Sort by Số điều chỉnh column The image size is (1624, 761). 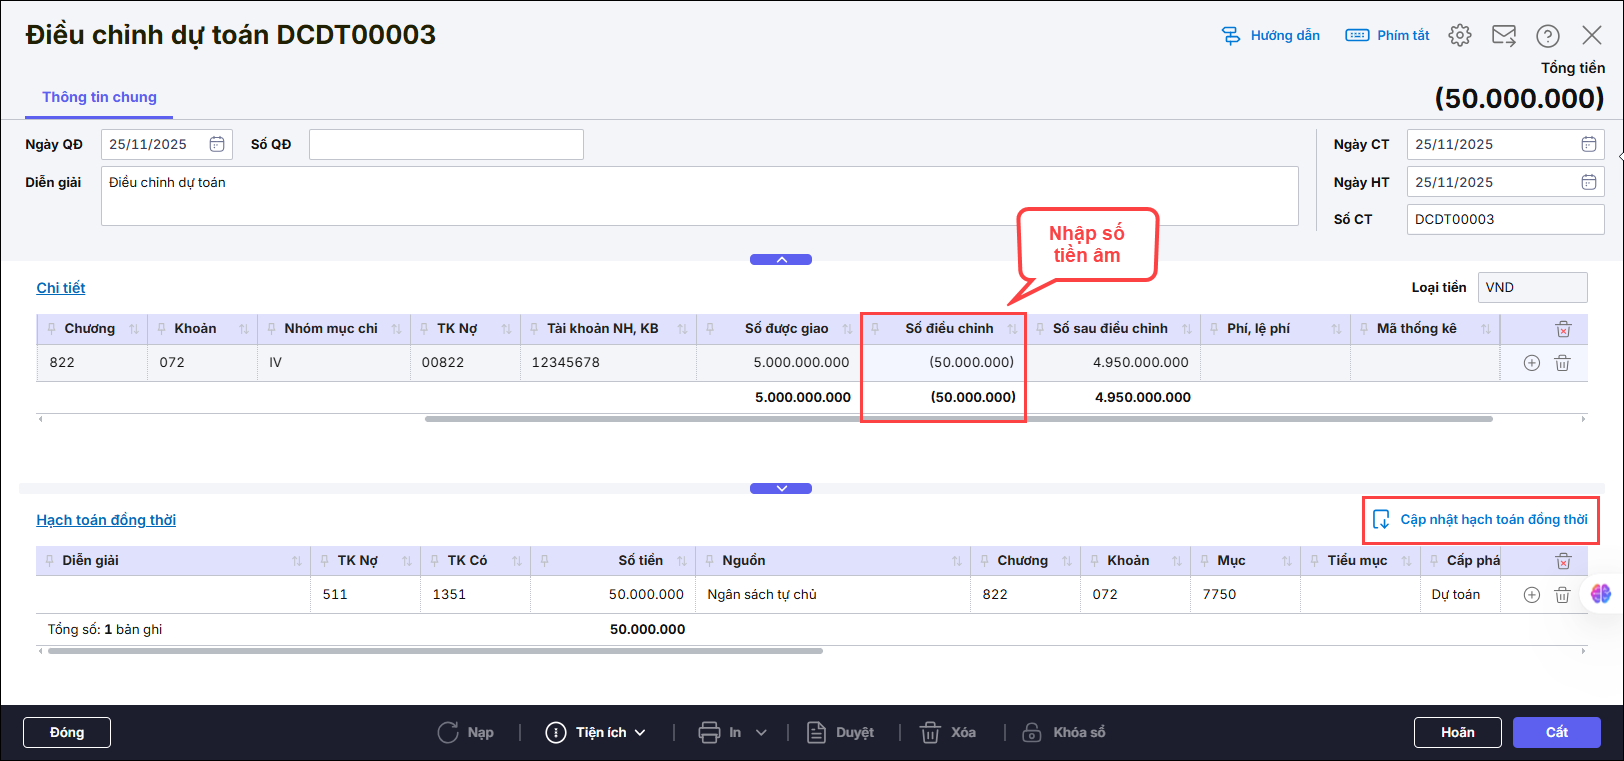1012,329
